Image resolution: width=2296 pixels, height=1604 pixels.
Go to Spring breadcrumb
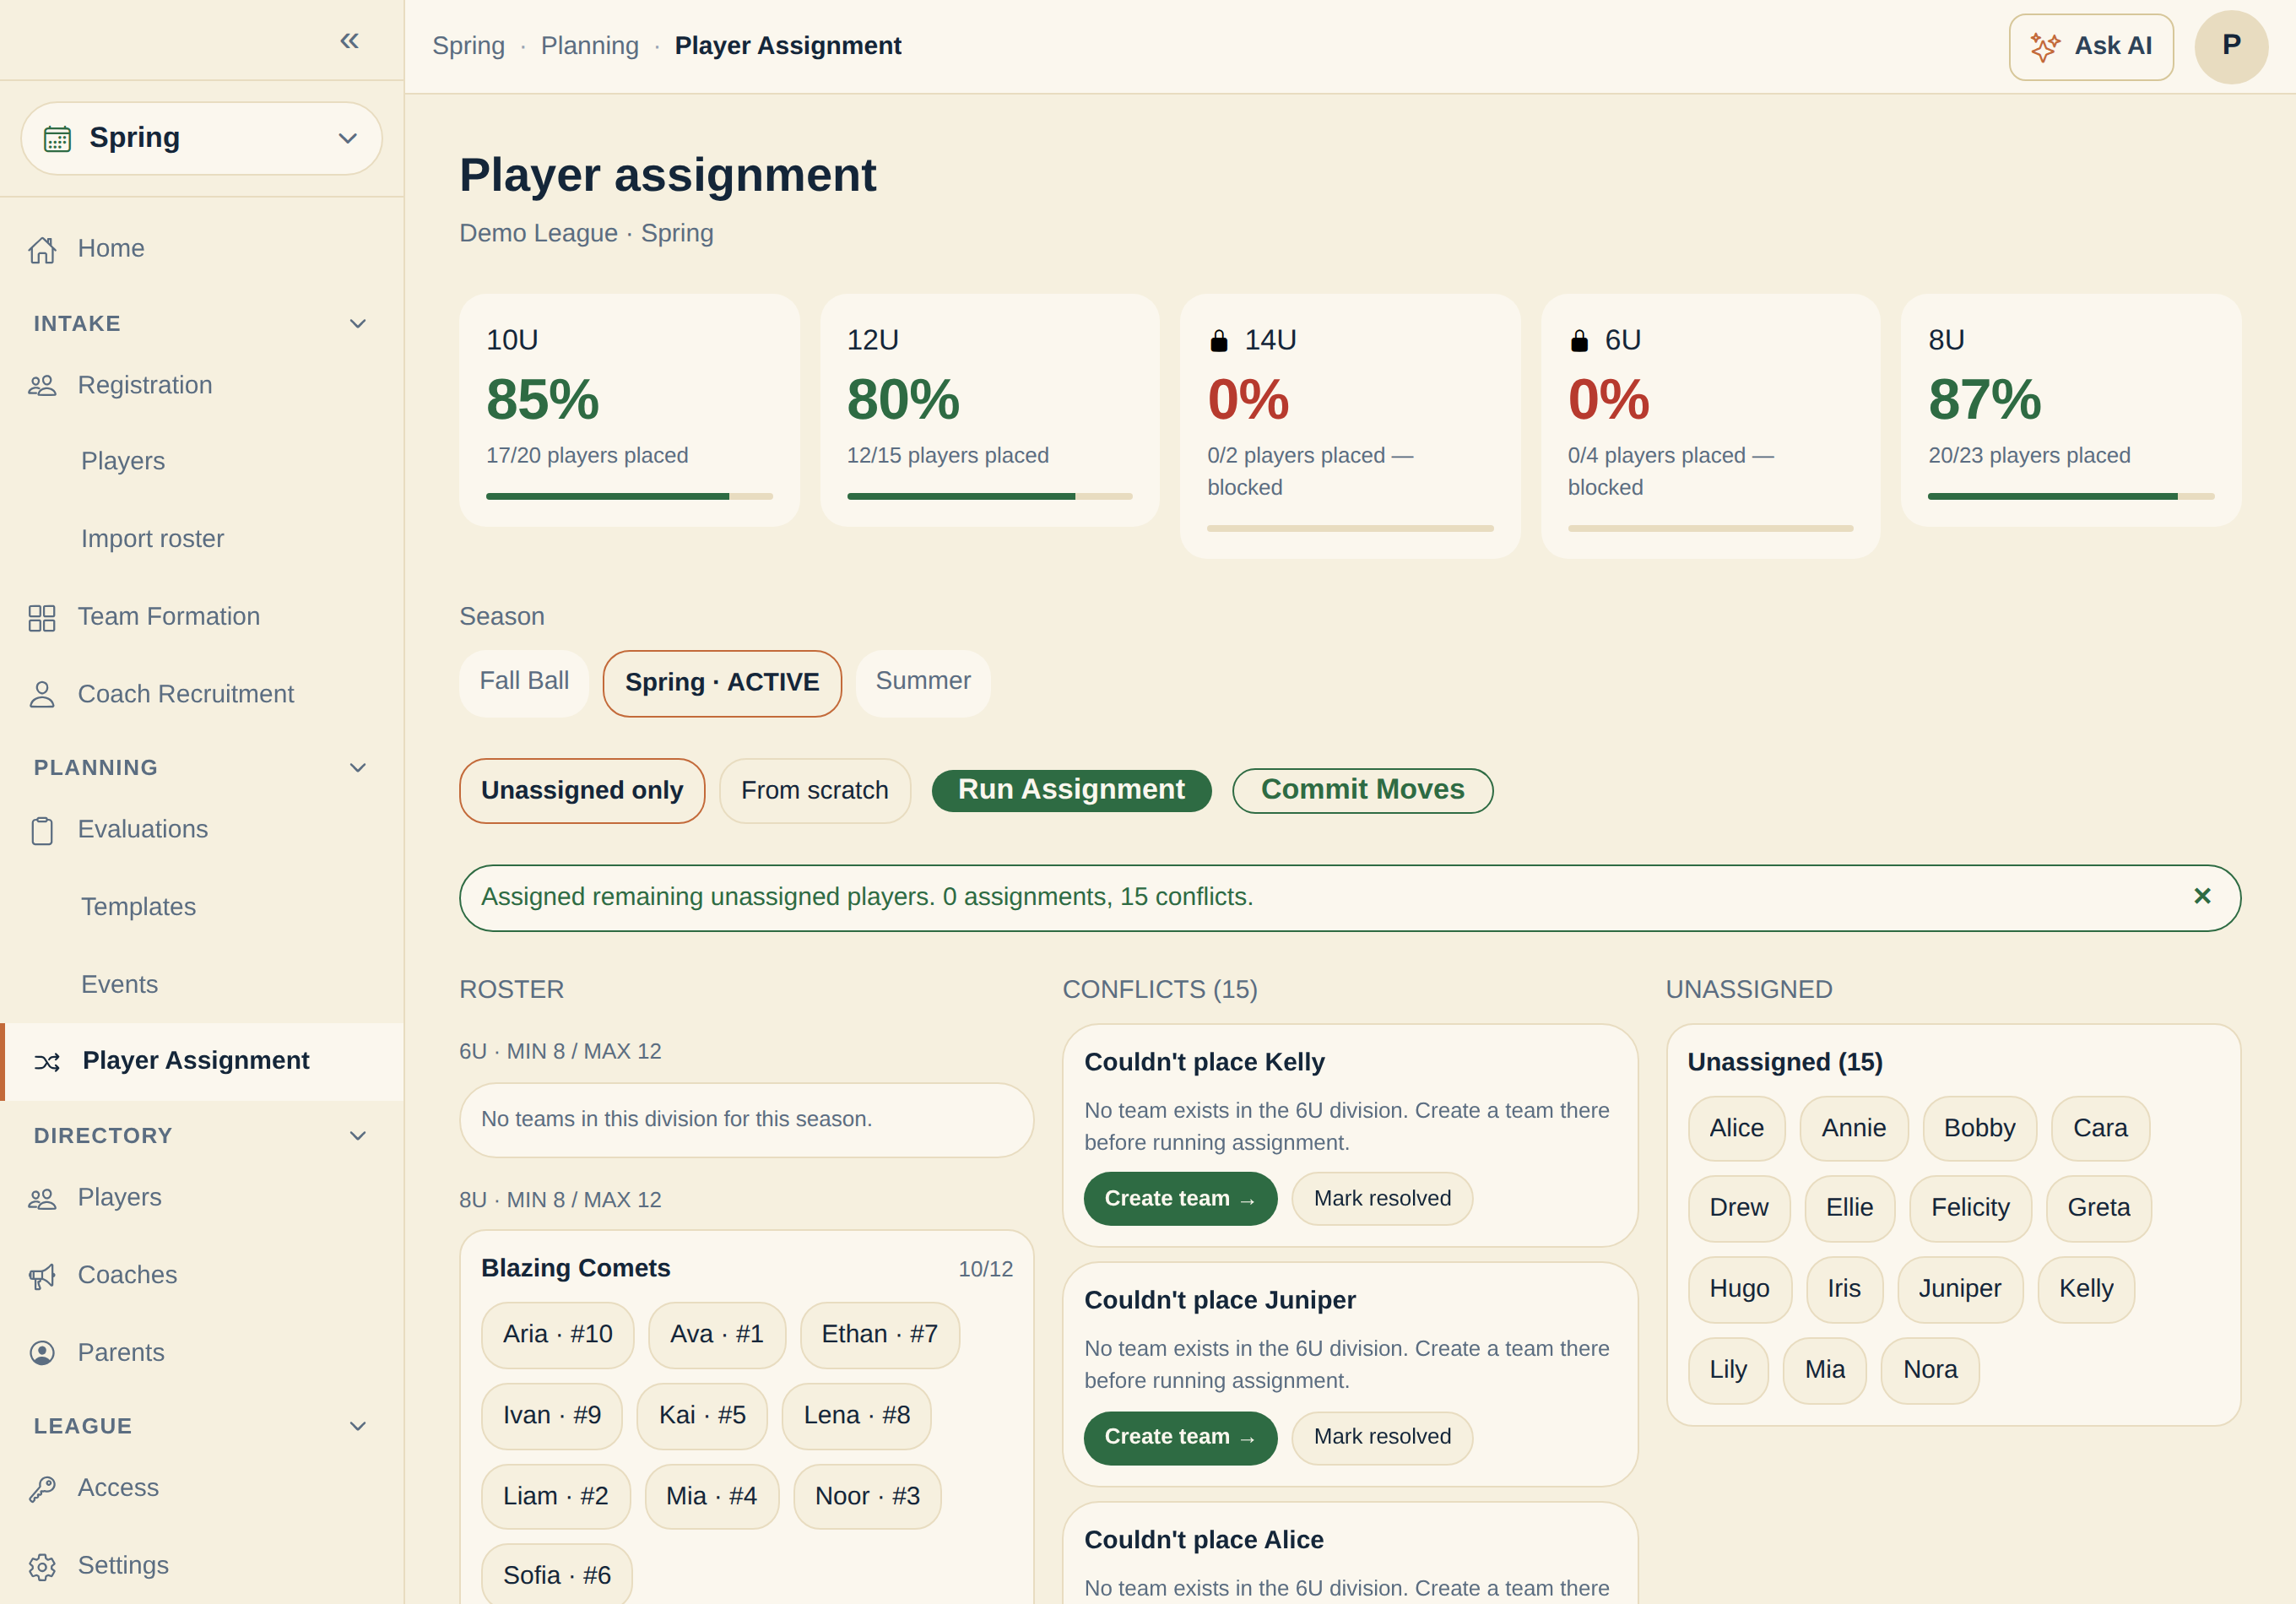click(468, 46)
